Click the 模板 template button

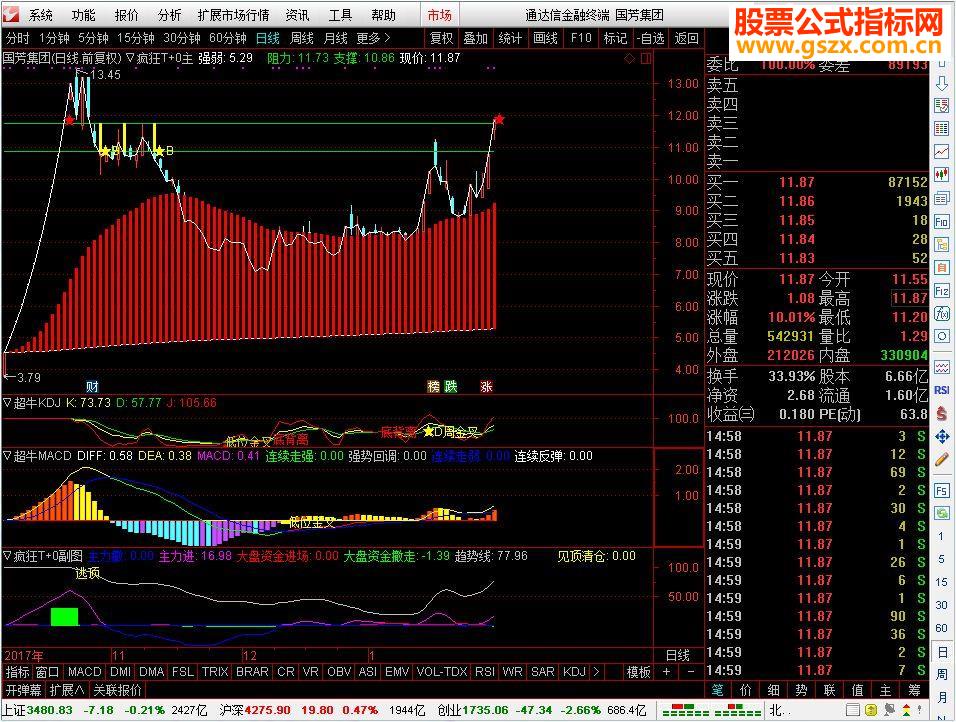(x=638, y=672)
